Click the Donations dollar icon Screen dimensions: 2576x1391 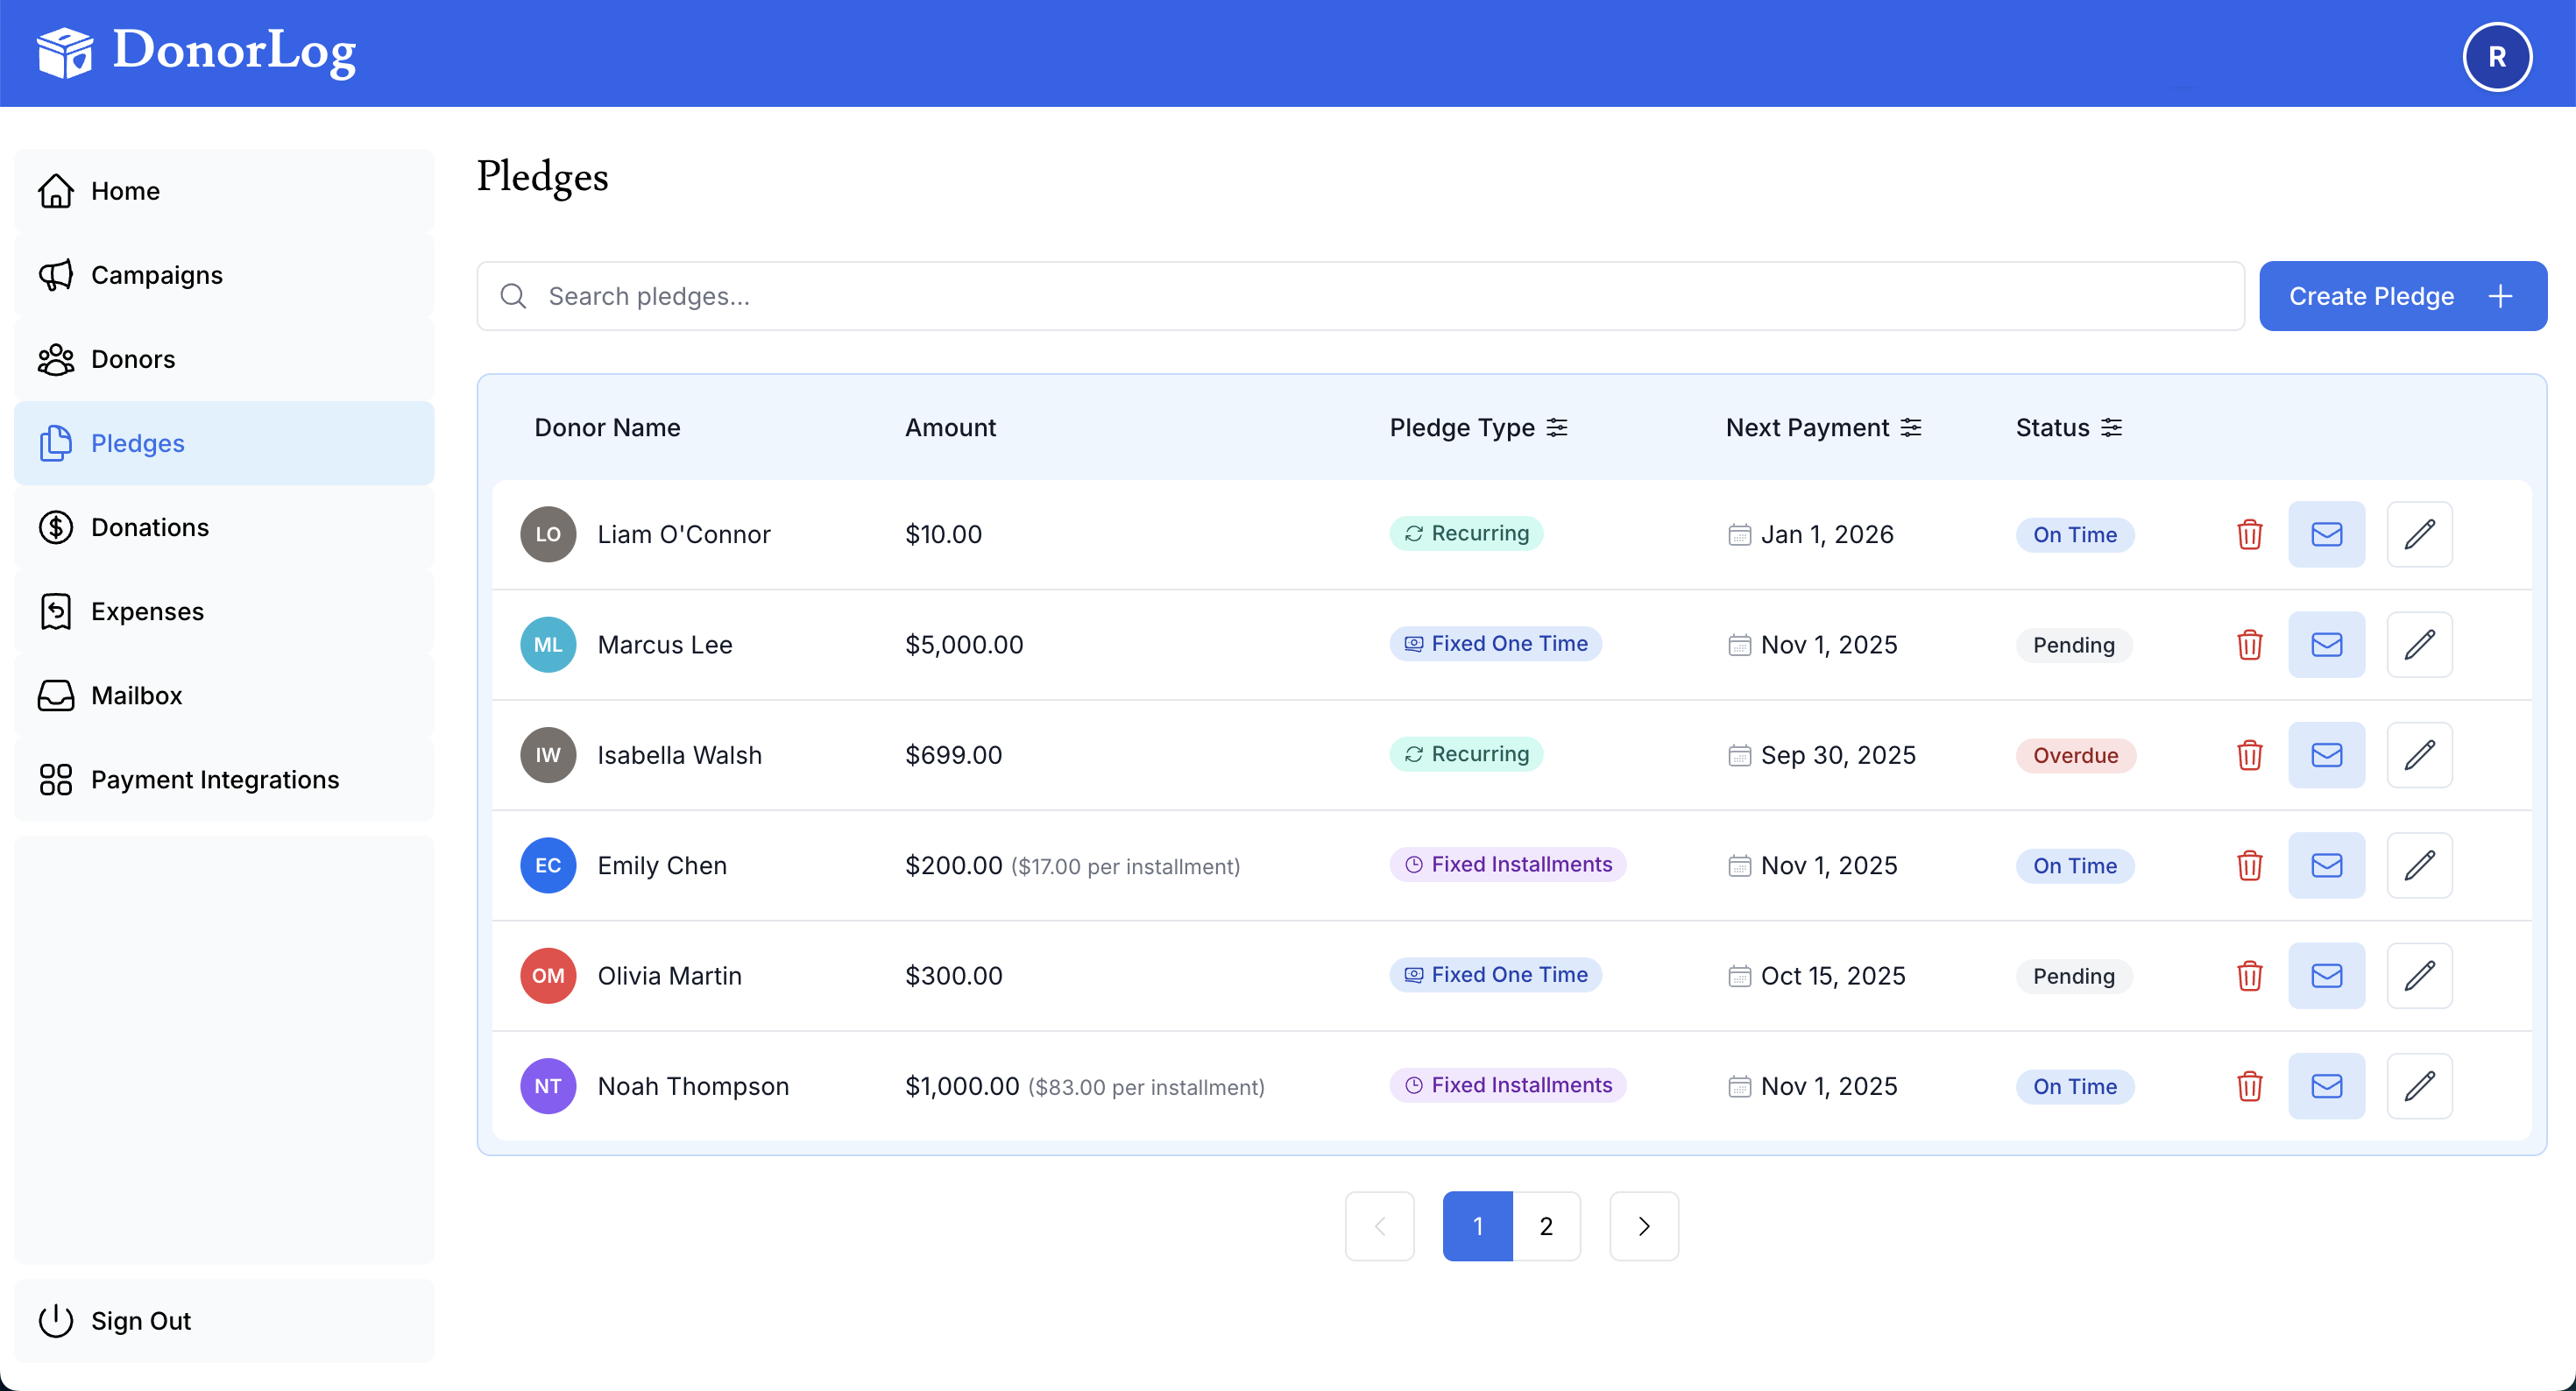pos(56,527)
